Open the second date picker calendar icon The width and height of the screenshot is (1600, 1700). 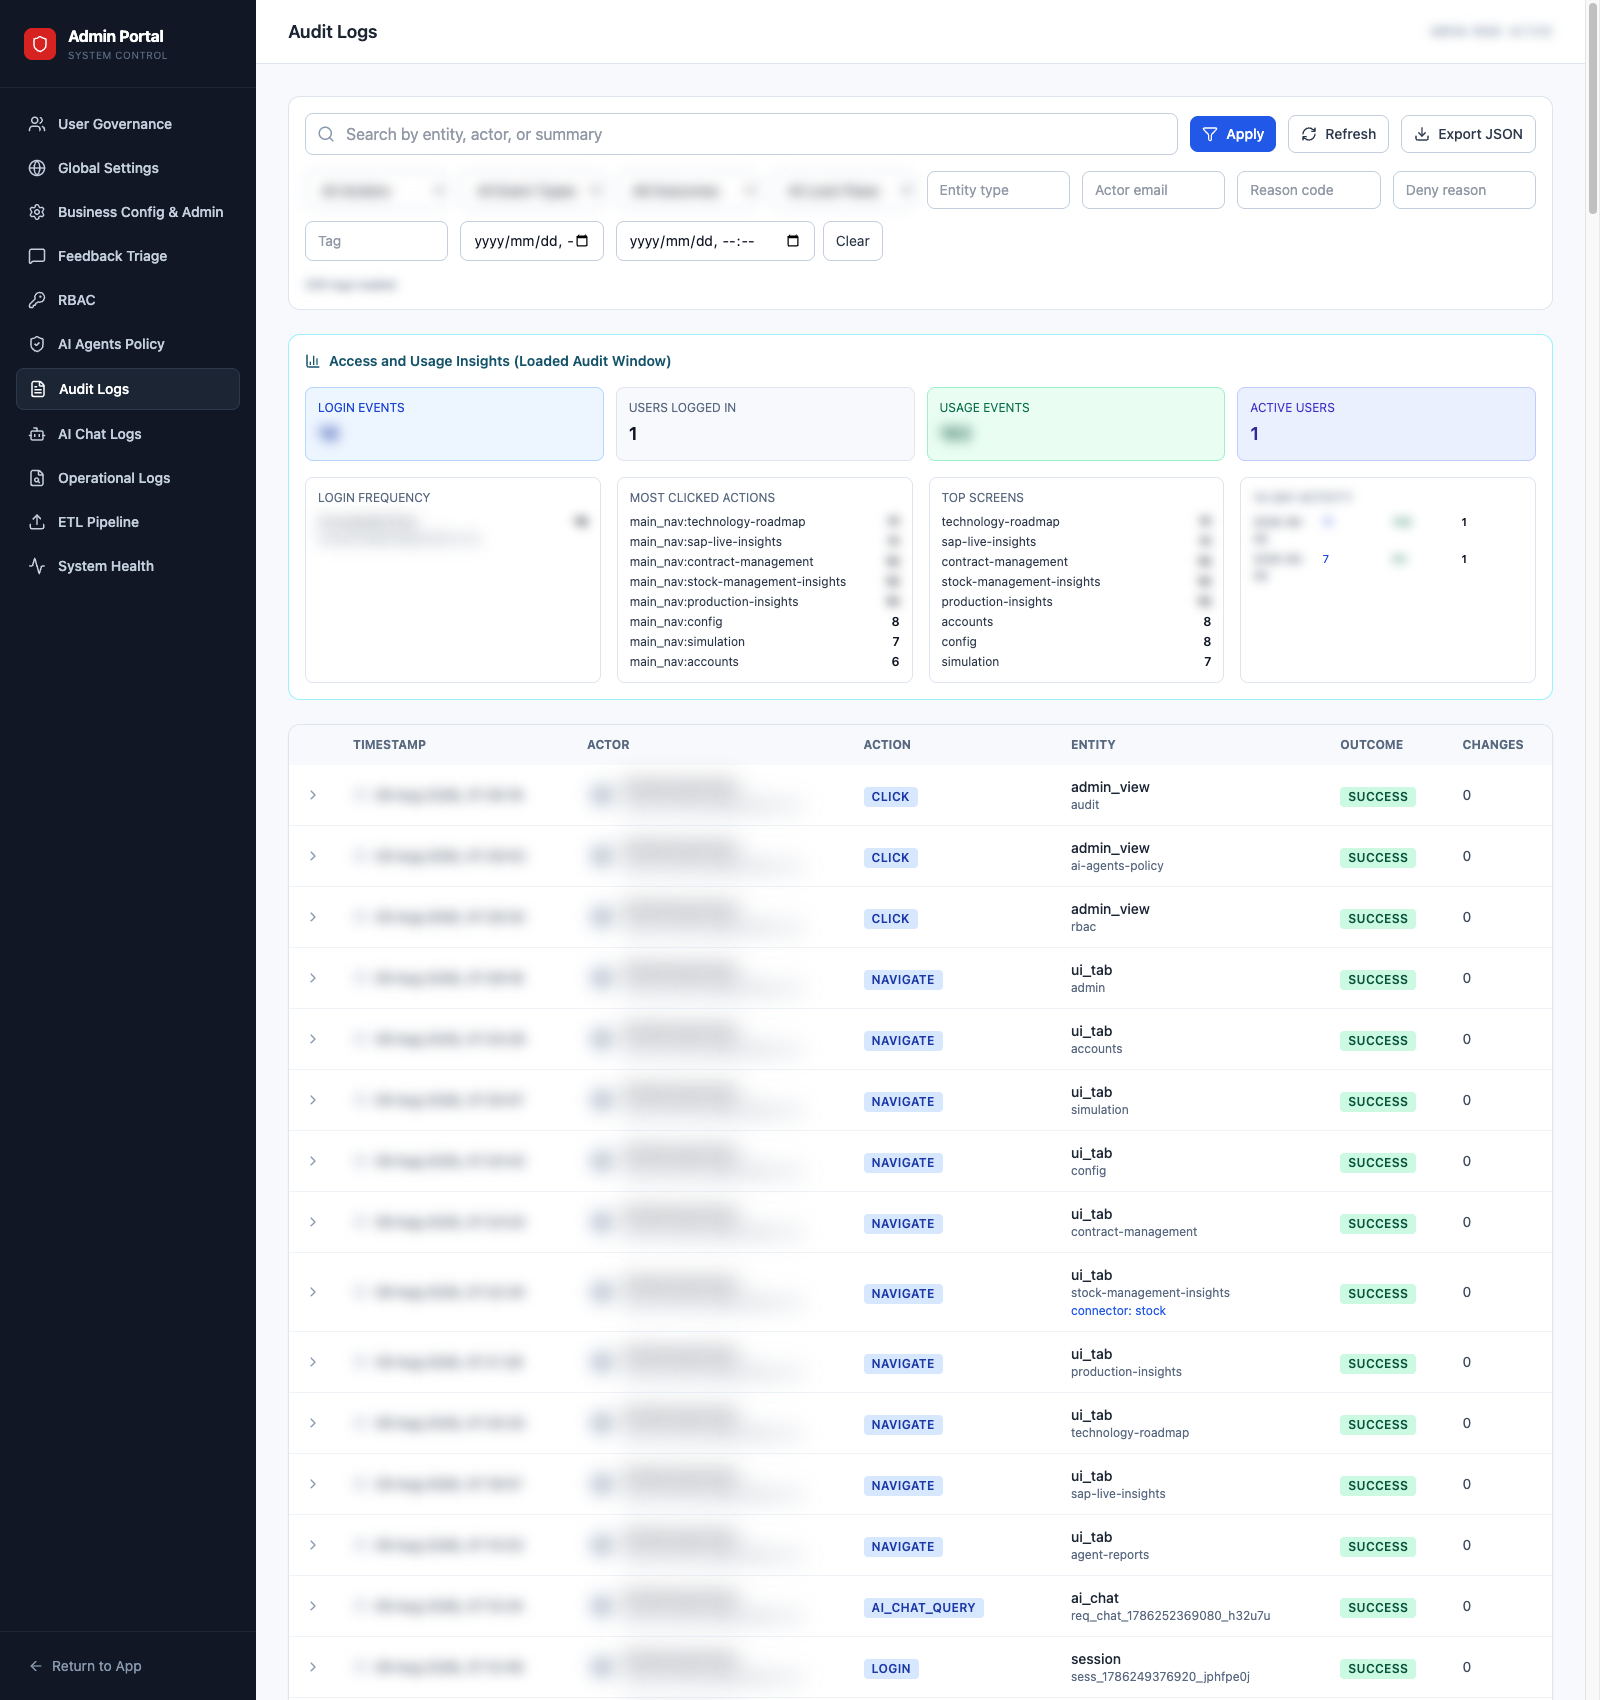pyautogui.click(x=793, y=241)
